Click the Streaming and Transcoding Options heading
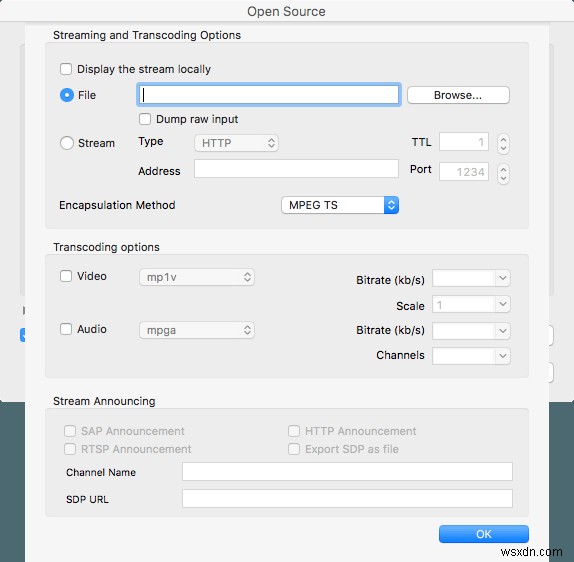574x562 pixels. 147,35
